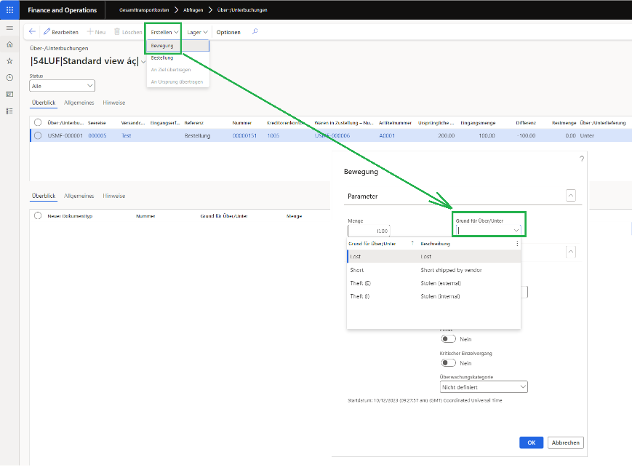This screenshot has width=632, height=466.
Task: Open the Status dropdown set to Alle
Action: (62, 85)
